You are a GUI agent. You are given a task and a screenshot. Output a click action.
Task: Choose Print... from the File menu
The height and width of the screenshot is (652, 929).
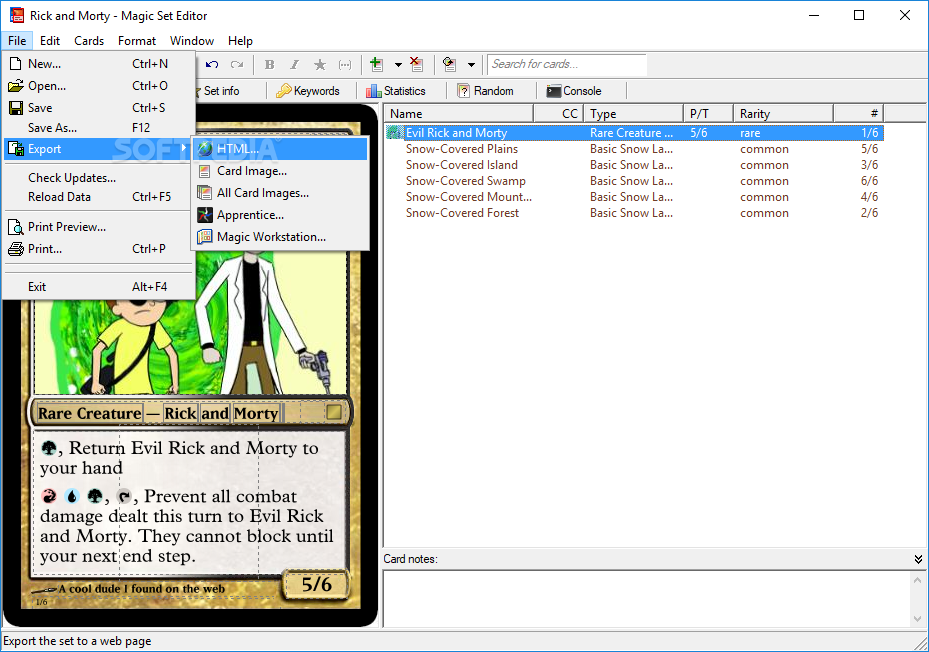(x=99, y=248)
